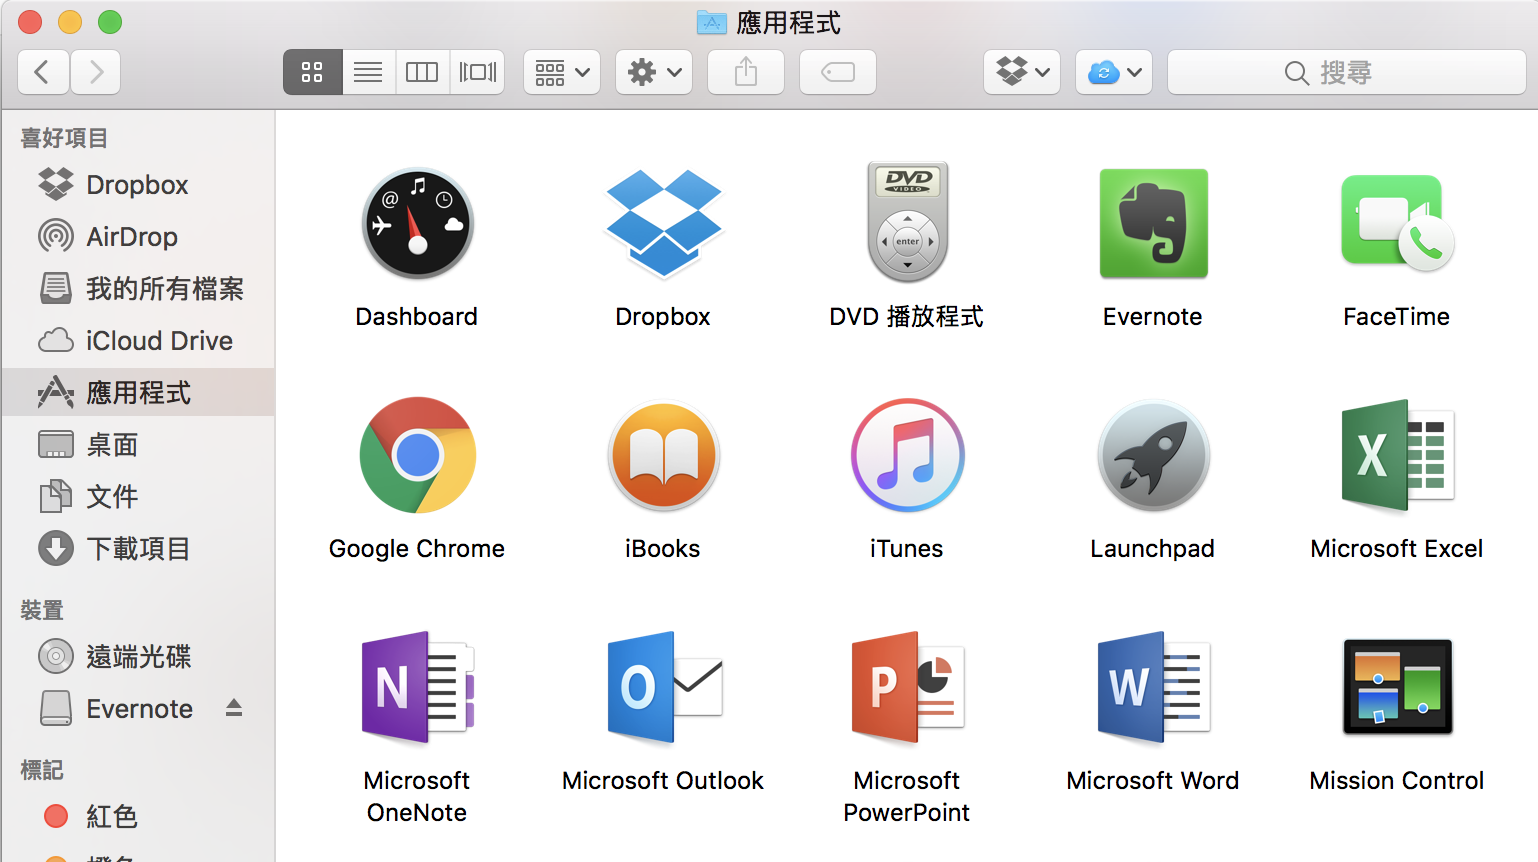
Task: Open the gear Action menu
Action: [x=654, y=72]
